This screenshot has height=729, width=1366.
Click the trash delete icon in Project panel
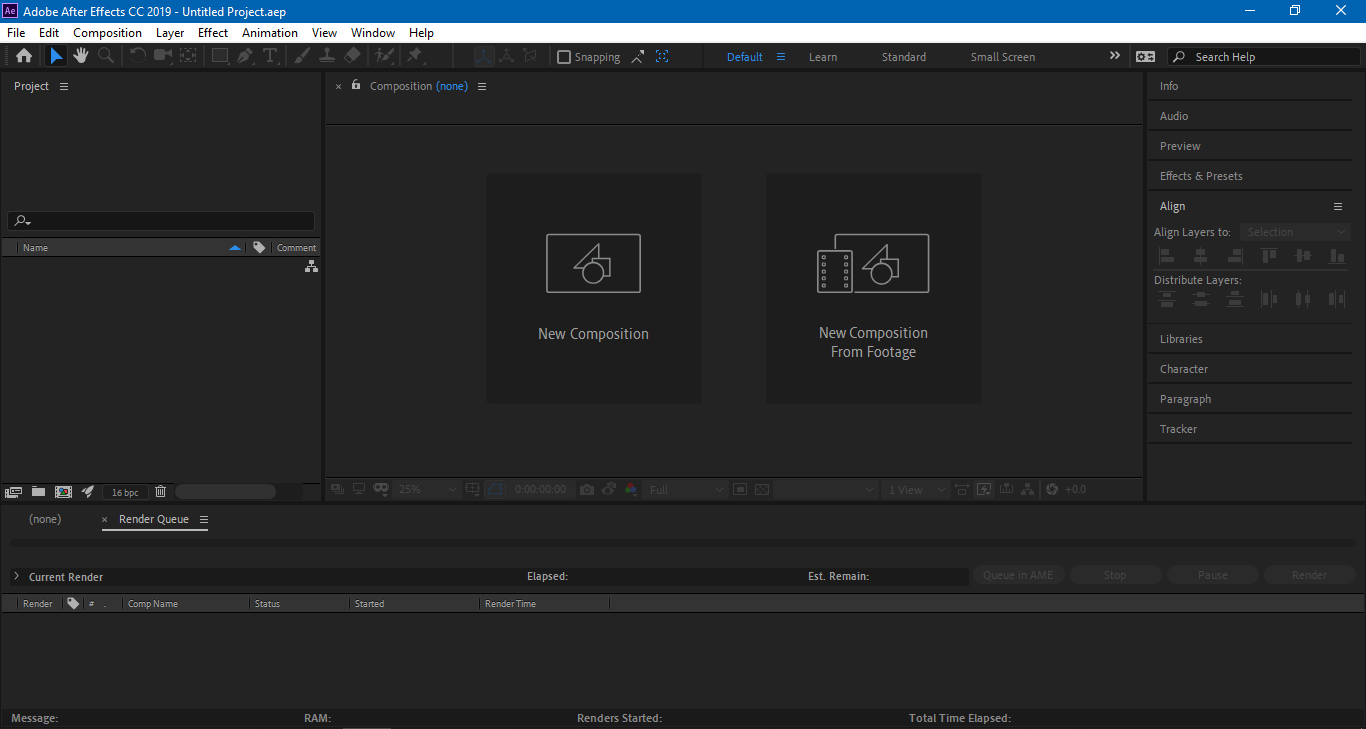(160, 491)
